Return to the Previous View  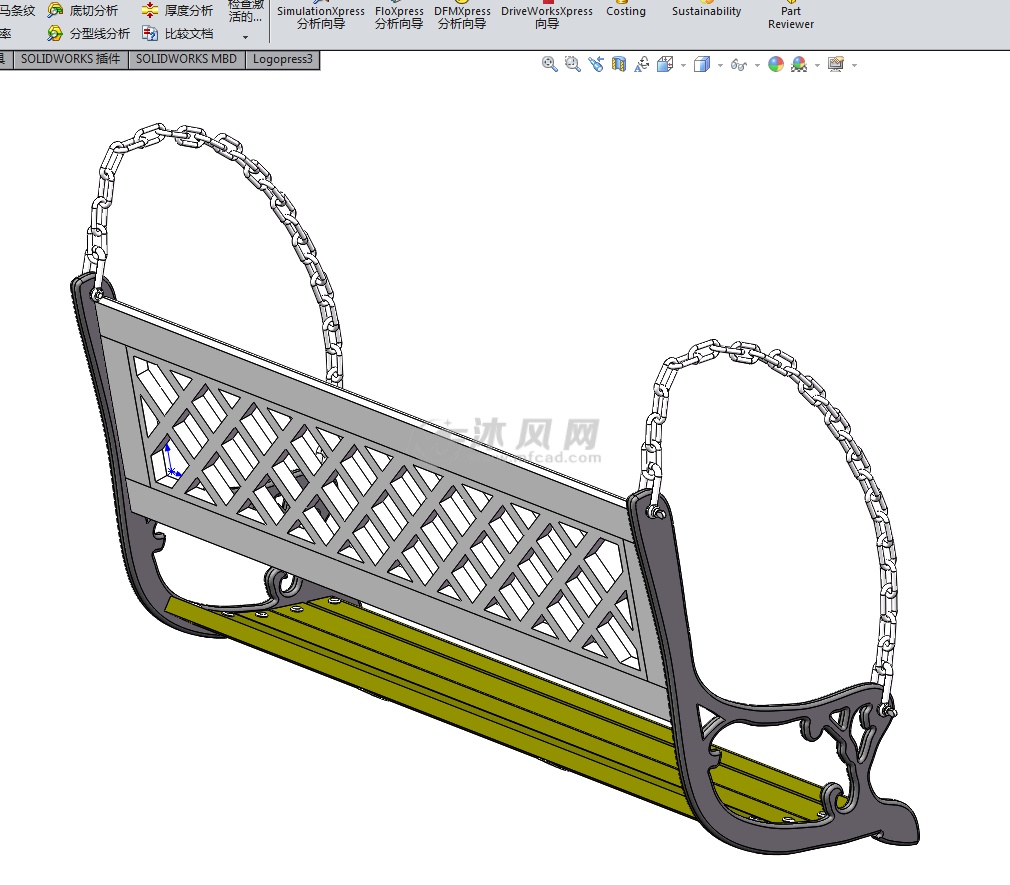coord(596,65)
